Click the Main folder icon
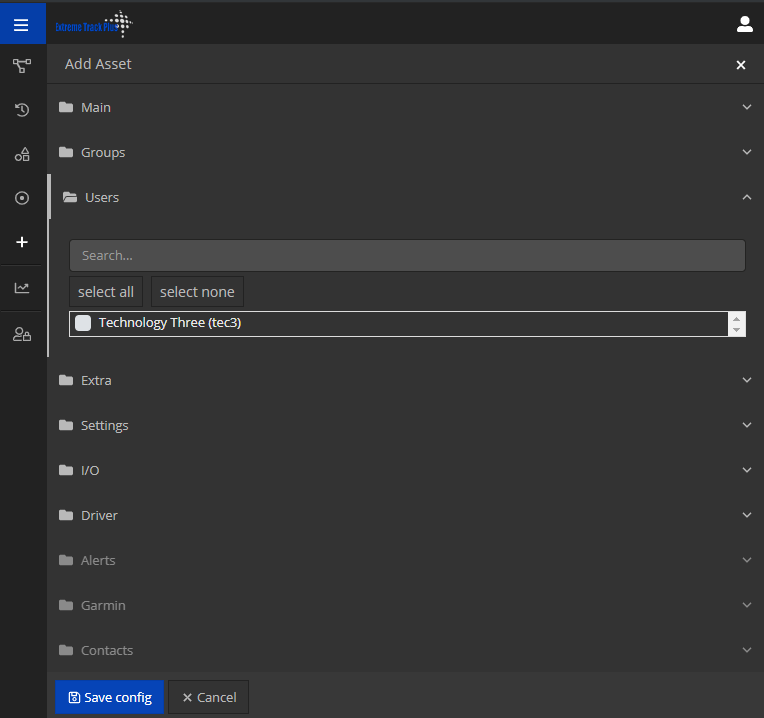The width and height of the screenshot is (764, 718). tap(66, 107)
